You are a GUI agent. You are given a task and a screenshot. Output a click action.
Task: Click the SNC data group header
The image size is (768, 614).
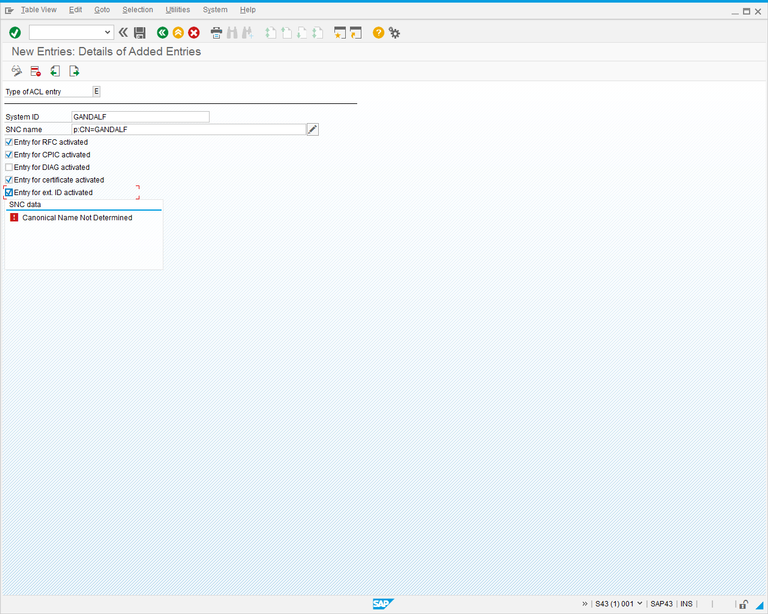(25, 205)
